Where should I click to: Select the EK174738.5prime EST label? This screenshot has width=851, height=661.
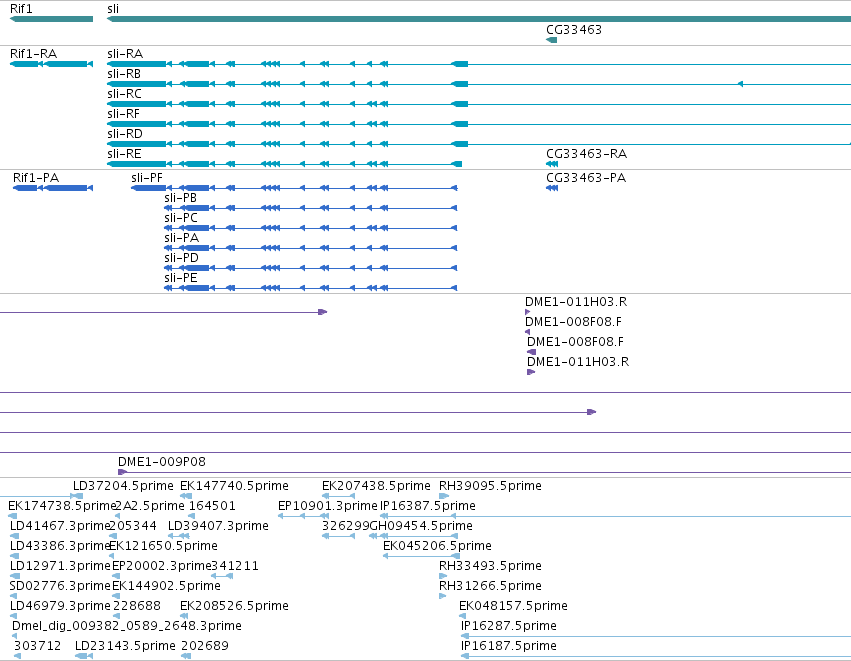(62, 506)
